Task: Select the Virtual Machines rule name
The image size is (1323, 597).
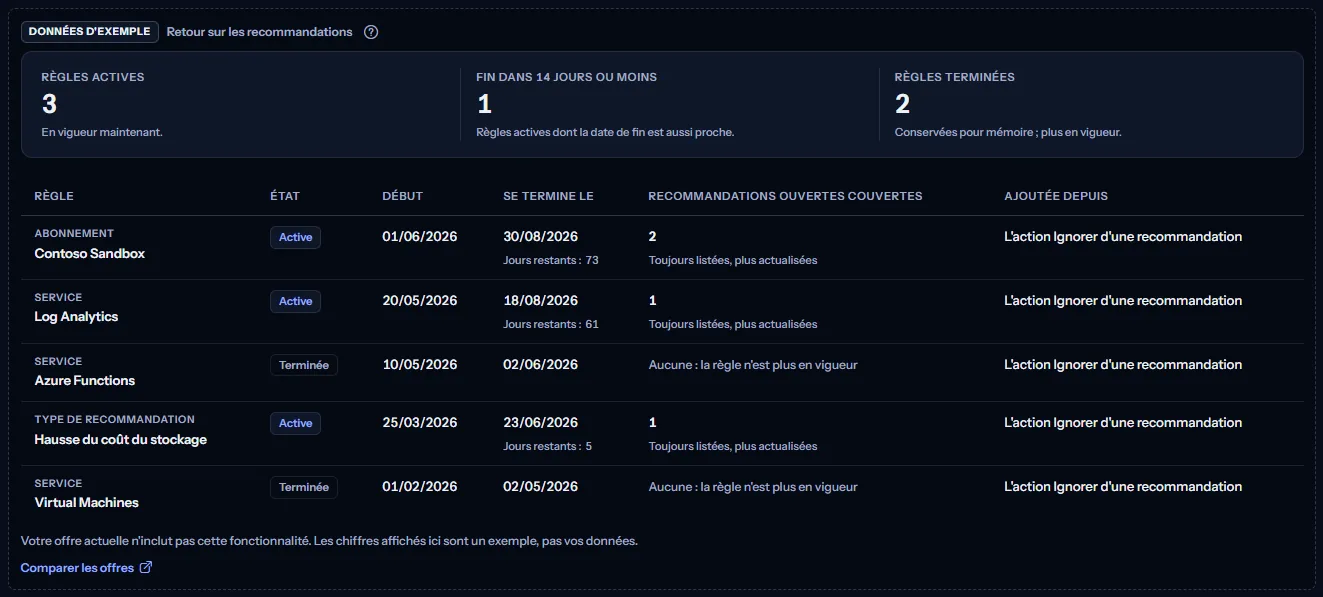Action: click(87, 503)
